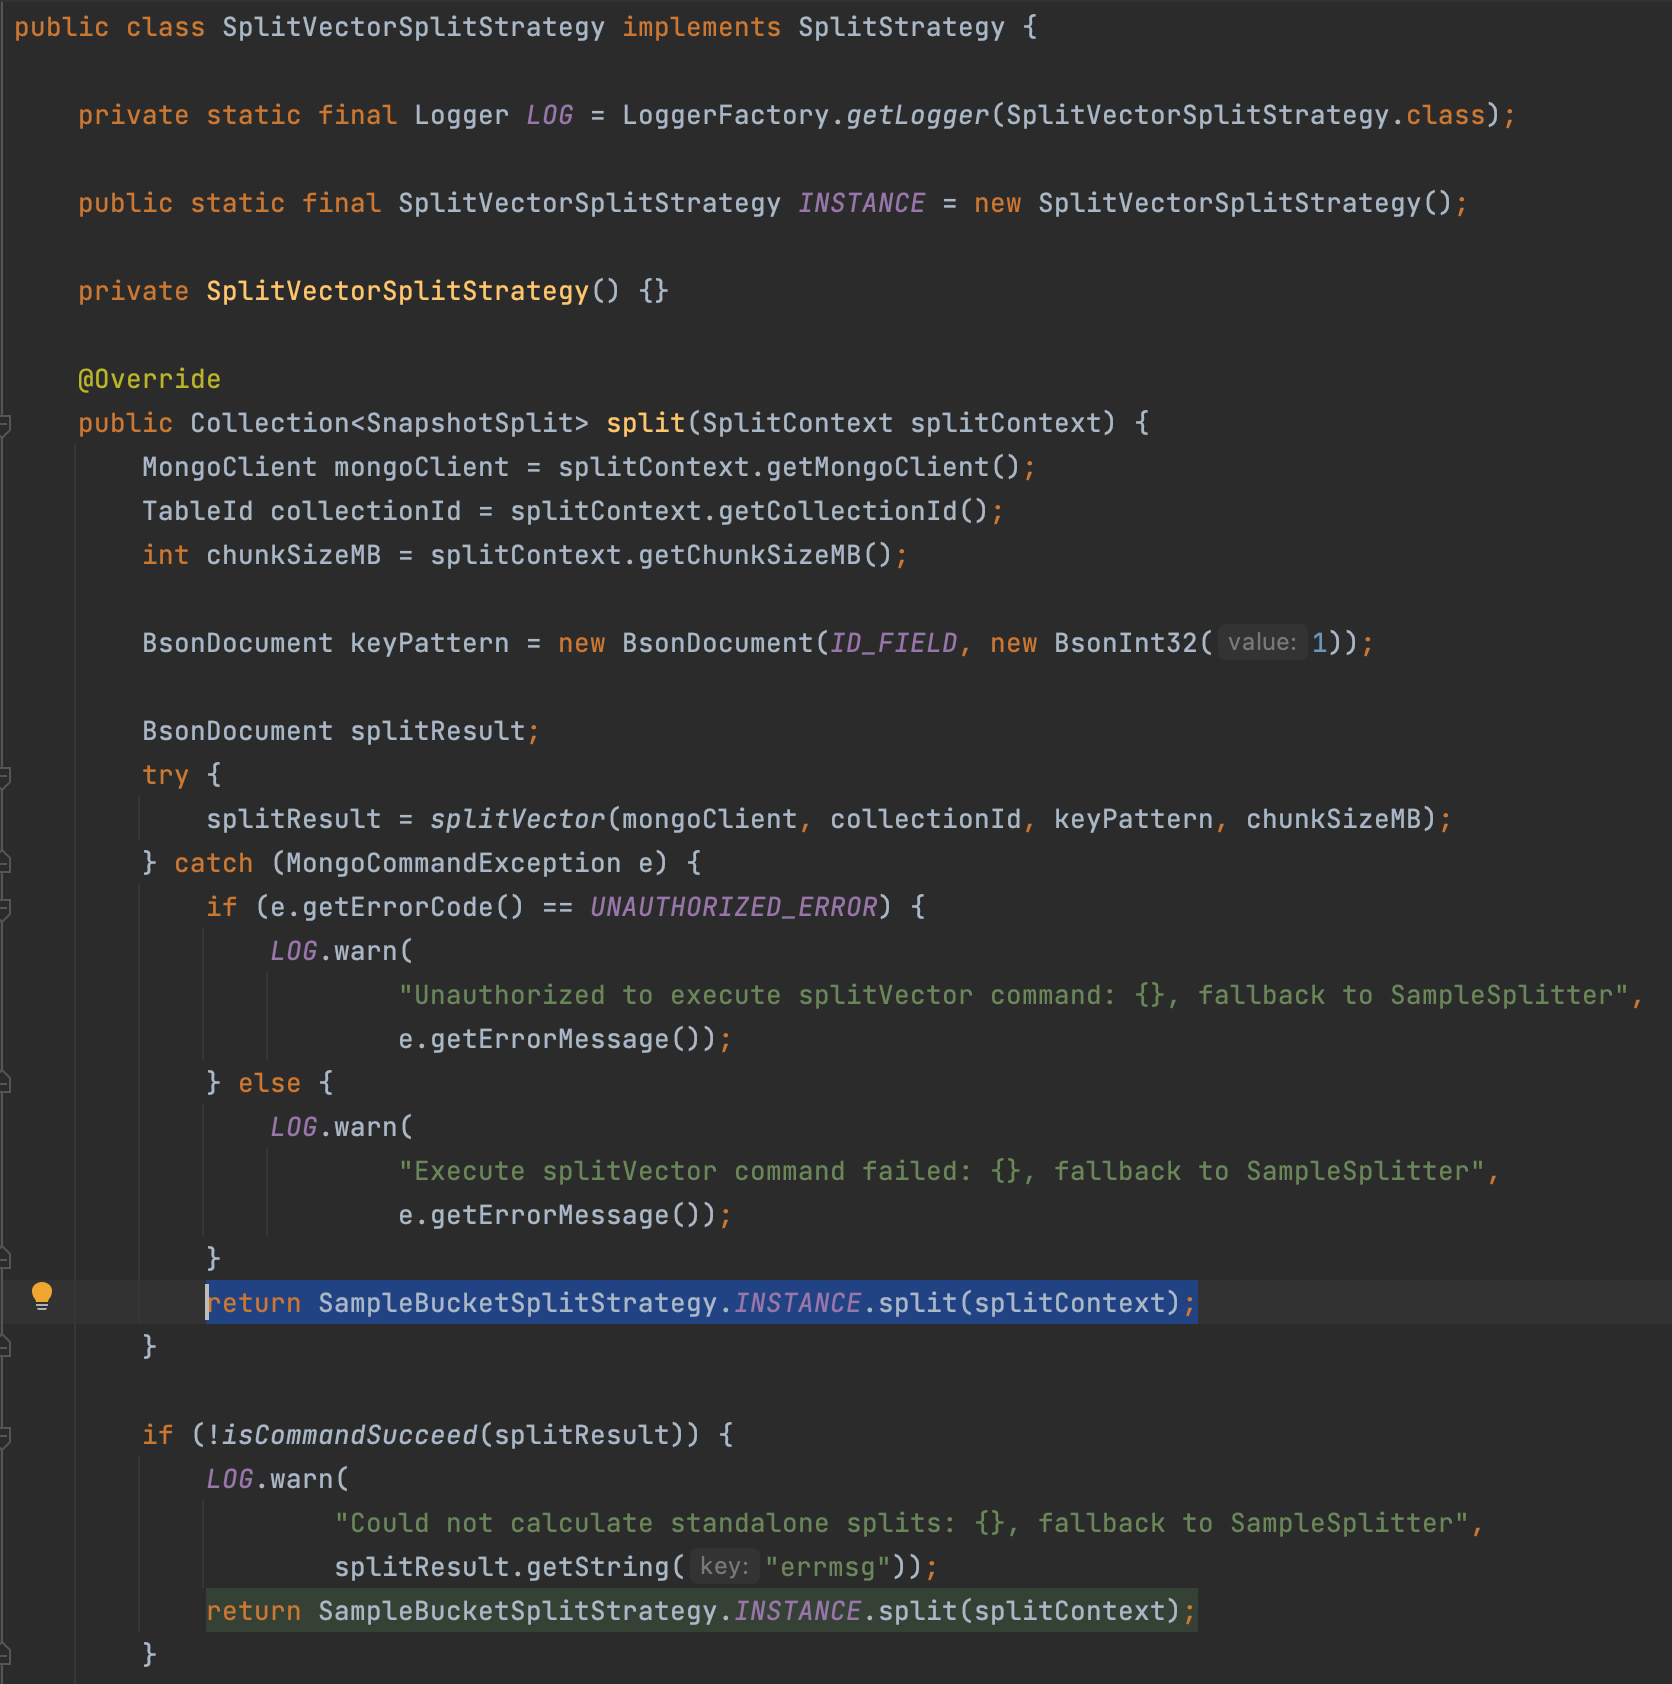The height and width of the screenshot is (1684, 1672).
Task: Click the class name SplitVectorSplitStrategy in declaration
Action: tap(413, 27)
